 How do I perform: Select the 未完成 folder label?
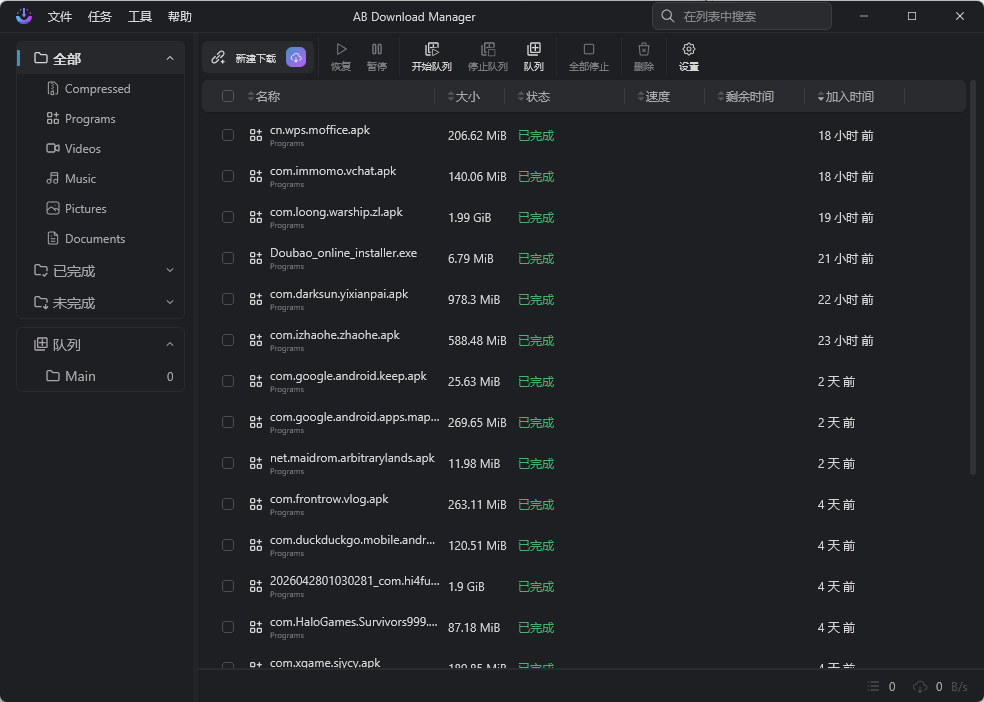click(x=74, y=303)
